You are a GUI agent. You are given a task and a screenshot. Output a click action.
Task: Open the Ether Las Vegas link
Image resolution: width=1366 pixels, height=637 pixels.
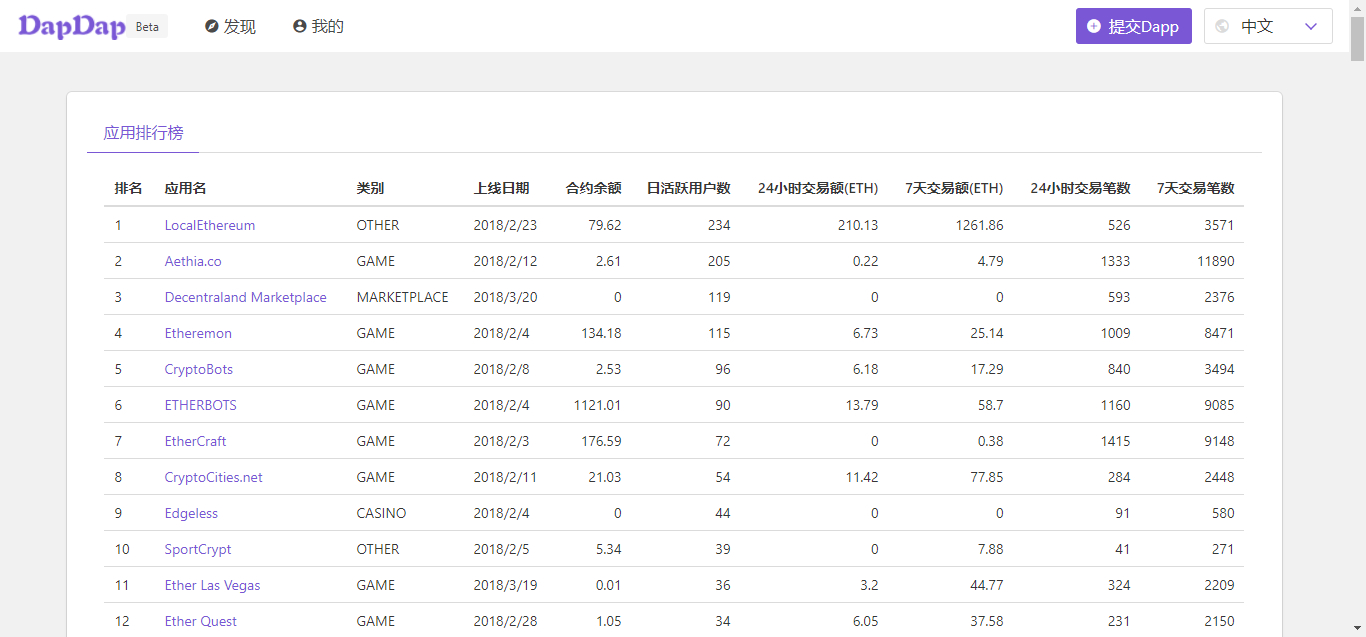(x=212, y=585)
